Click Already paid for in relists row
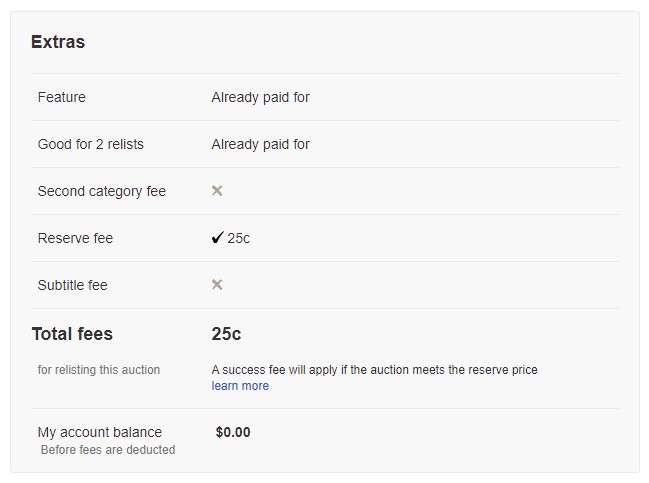 pos(260,144)
